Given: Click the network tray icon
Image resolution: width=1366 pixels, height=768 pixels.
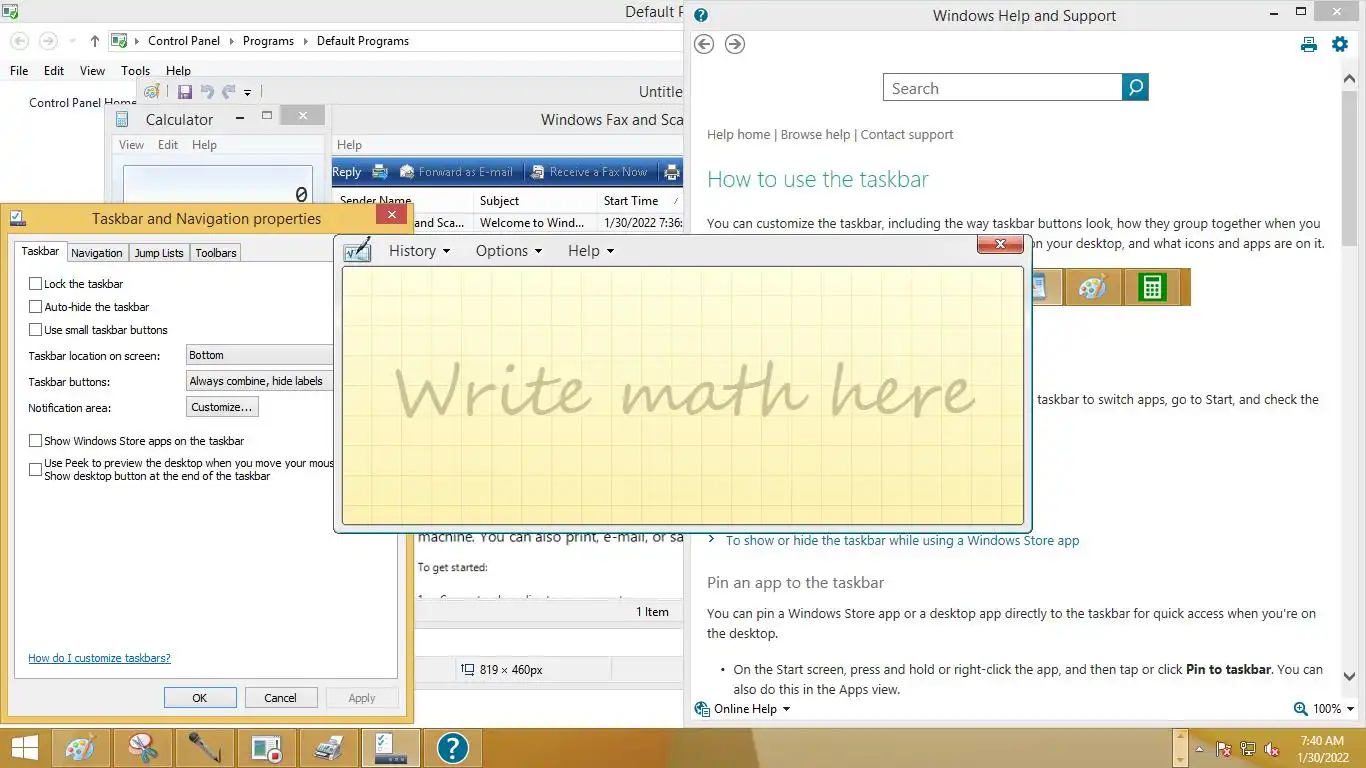Looking at the screenshot, I should click(1248, 749).
